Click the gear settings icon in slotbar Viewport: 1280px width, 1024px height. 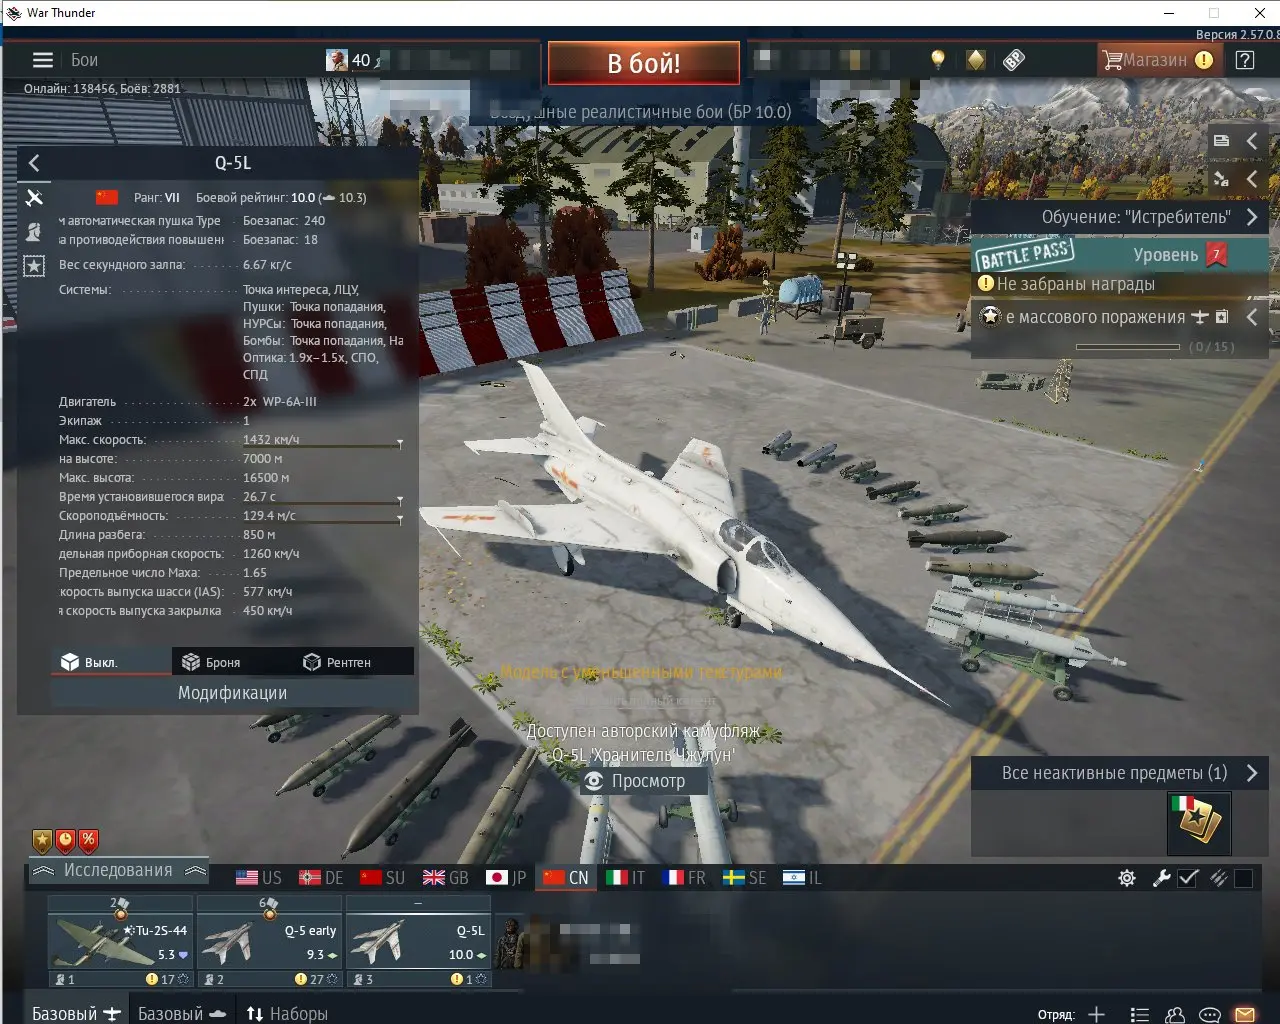(x=1127, y=878)
